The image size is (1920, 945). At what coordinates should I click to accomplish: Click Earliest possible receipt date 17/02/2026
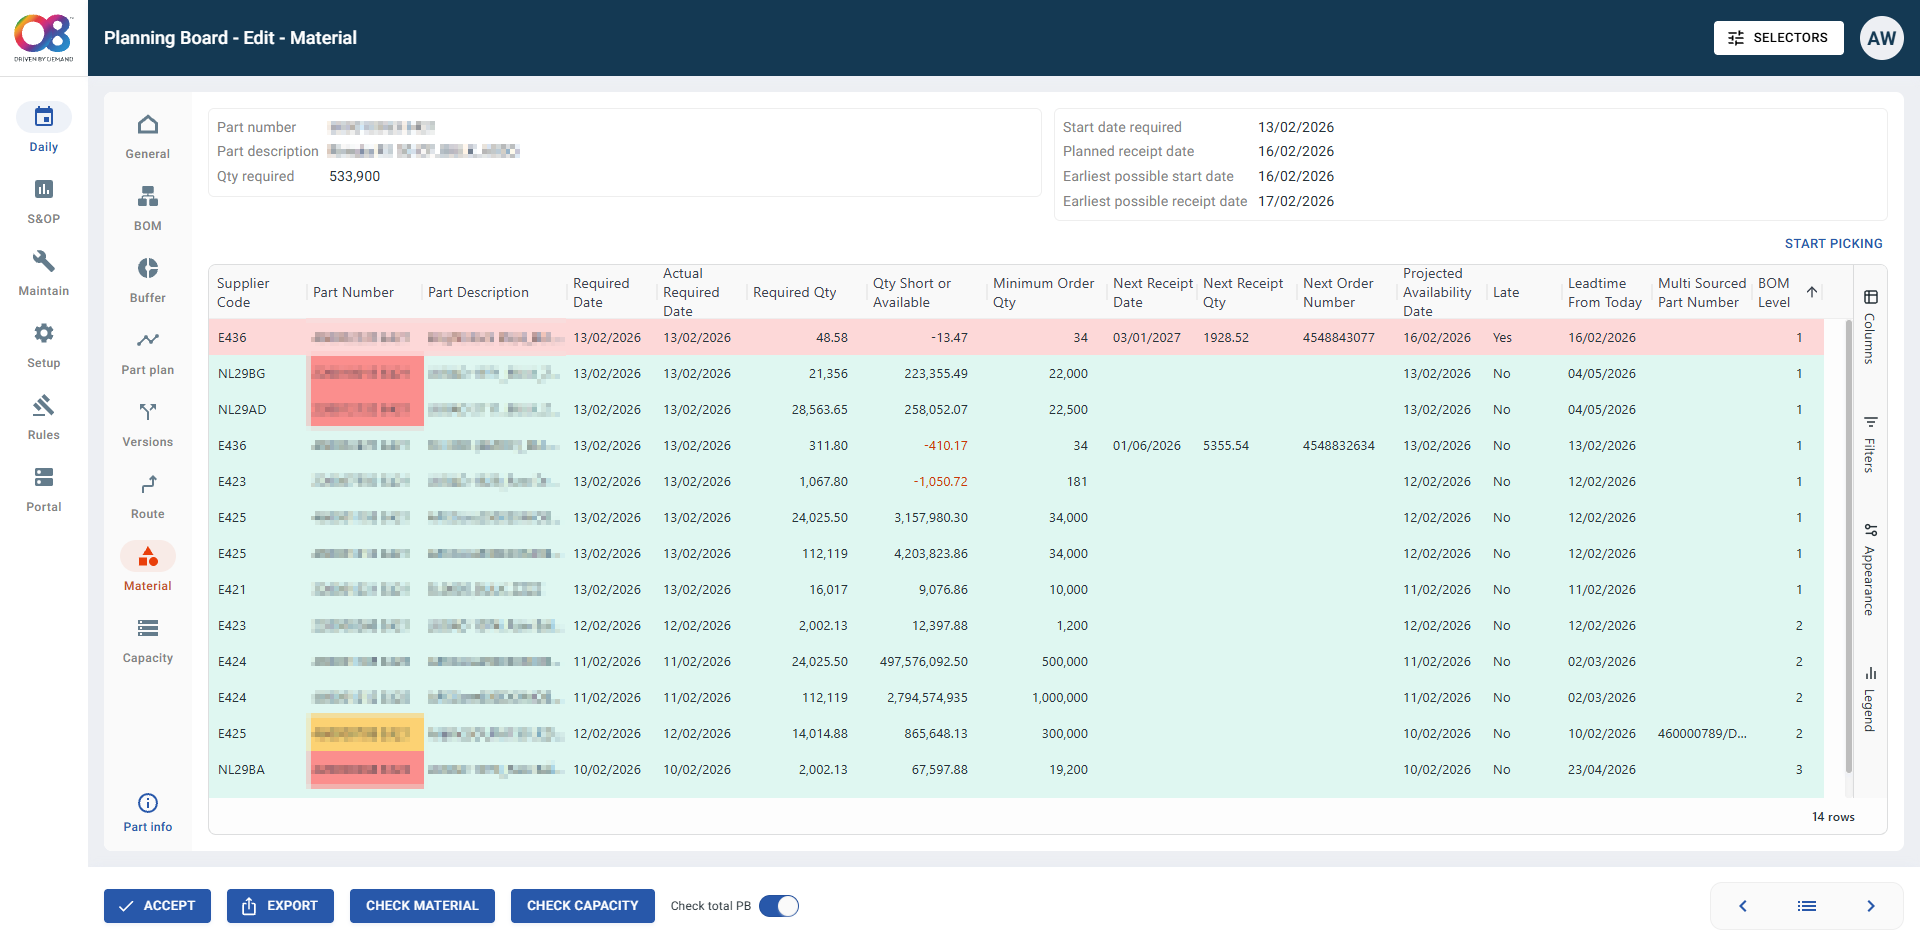pyautogui.click(x=1296, y=201)
